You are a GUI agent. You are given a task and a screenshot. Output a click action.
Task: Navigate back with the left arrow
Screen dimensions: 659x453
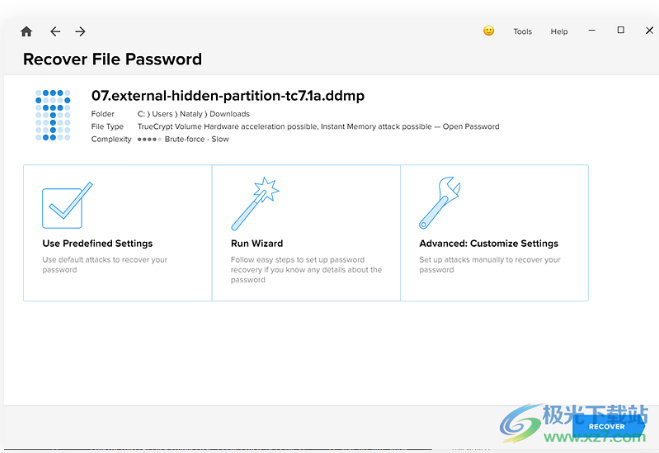[x=55, y=32]
